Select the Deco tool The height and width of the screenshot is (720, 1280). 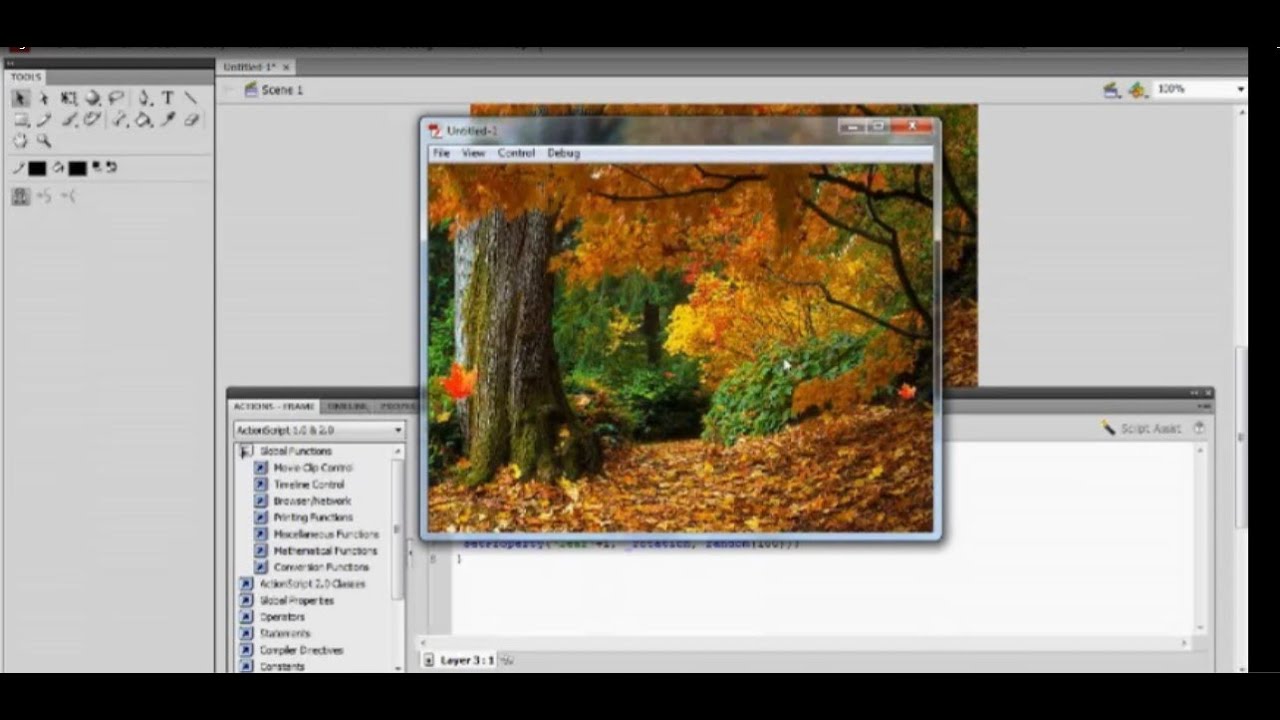pos(92,120)
